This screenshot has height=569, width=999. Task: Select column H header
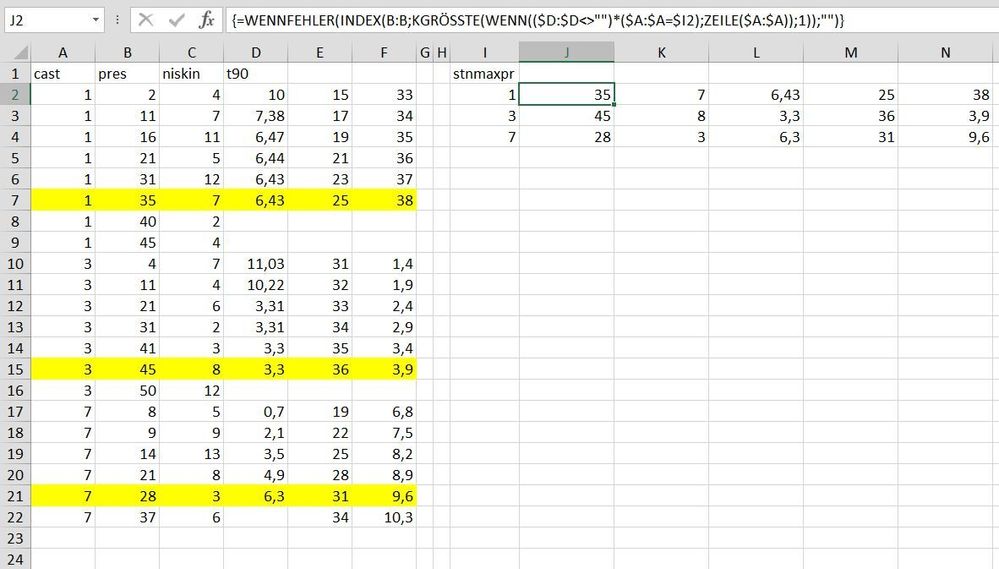442,53
